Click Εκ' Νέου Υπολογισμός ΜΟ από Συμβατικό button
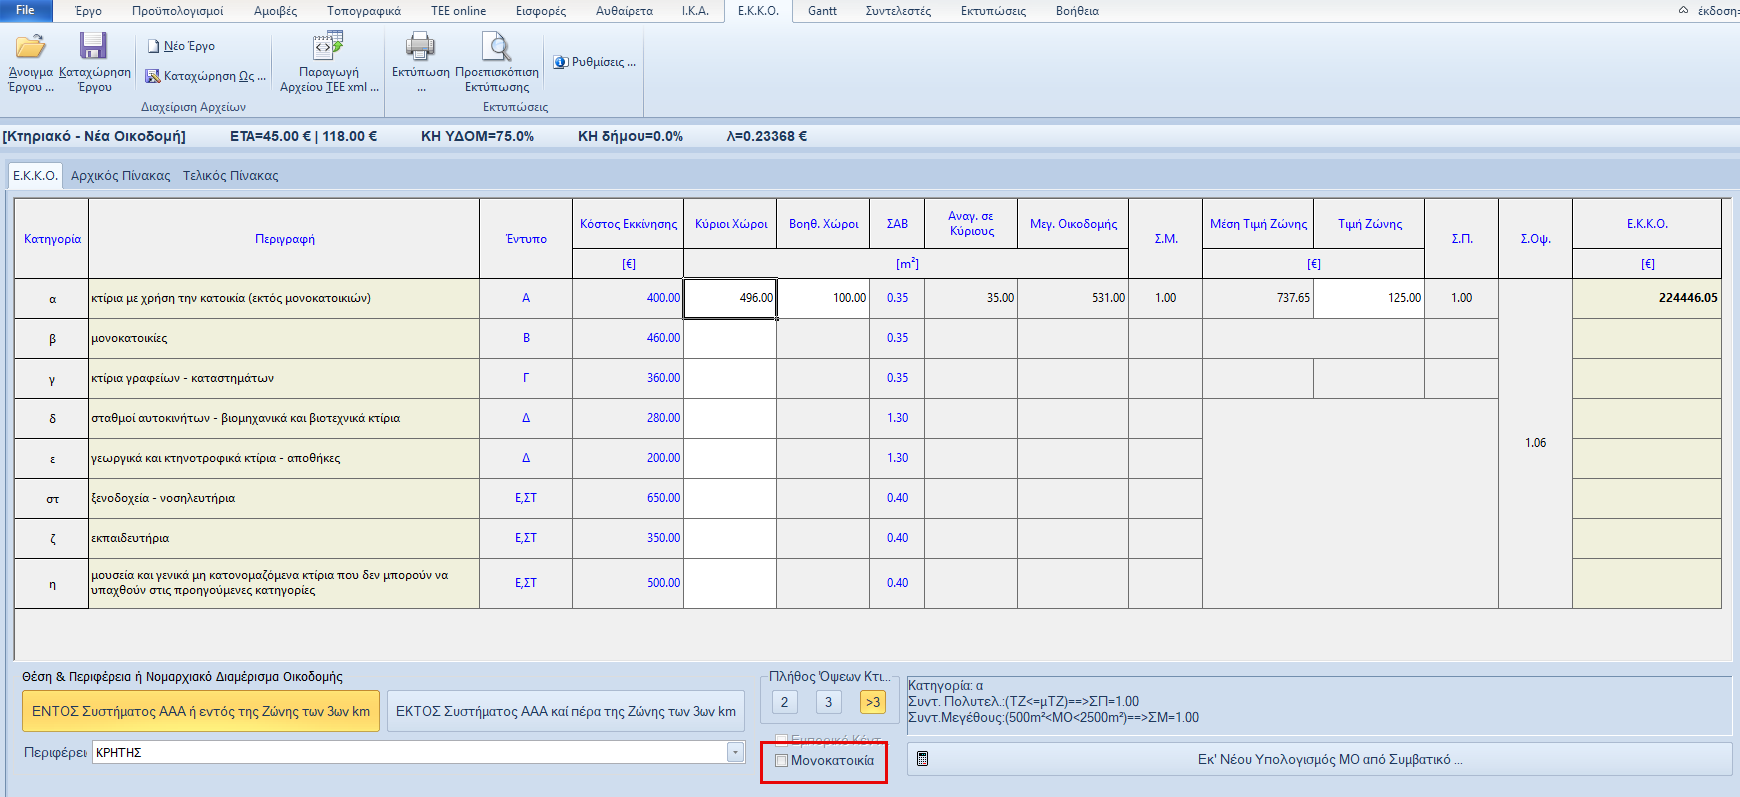This screenshot has height=797, width=1740. (x=1319, y=759)
